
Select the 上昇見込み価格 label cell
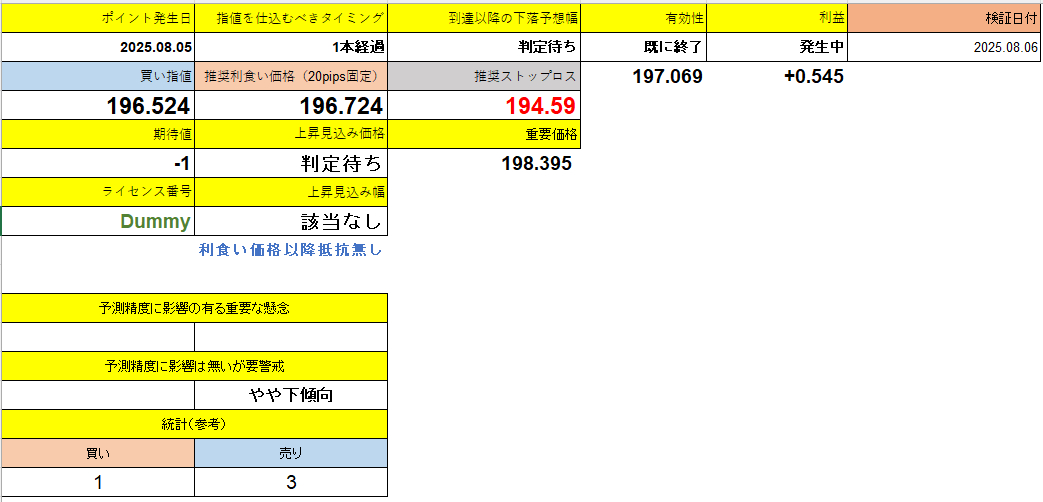click(291, 134)
